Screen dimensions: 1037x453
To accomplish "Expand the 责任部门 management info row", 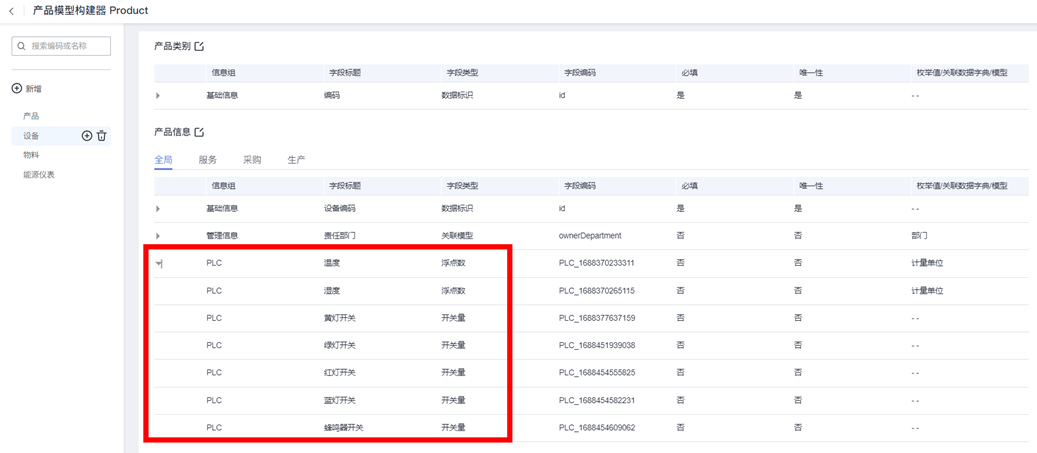I will [x=158, y=236].
